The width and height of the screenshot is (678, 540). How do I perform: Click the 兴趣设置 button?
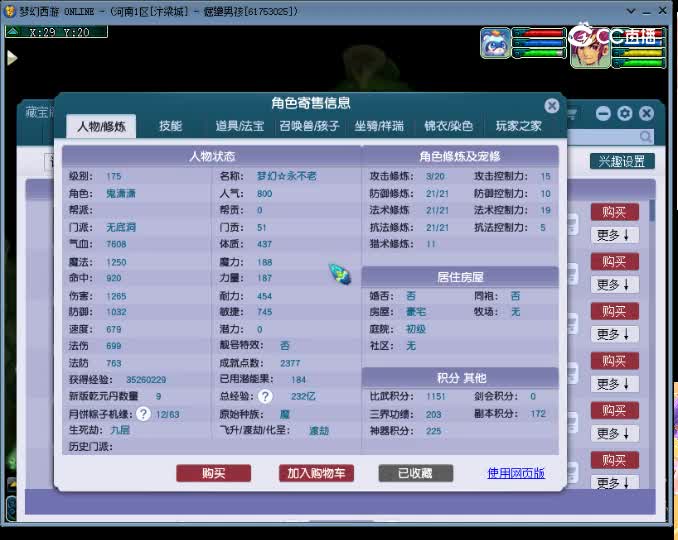tap(622, 161)
